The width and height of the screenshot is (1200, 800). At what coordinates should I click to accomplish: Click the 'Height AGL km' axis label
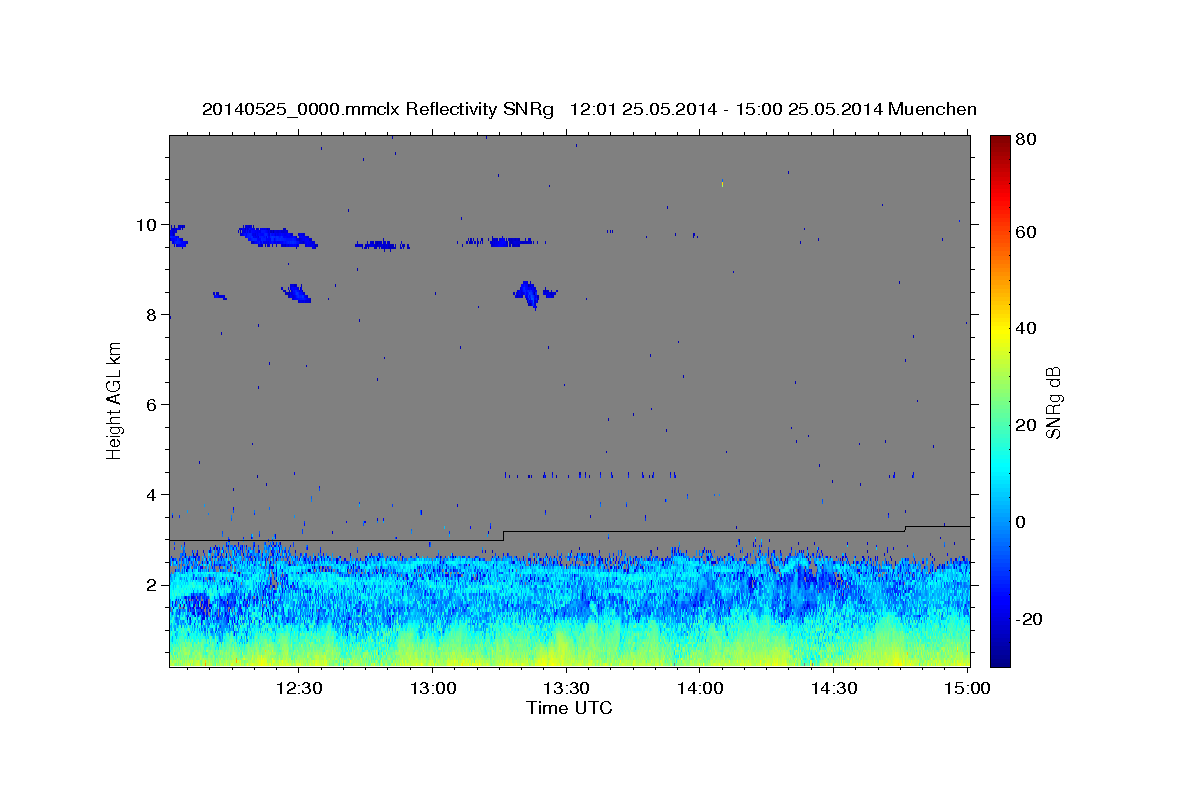[114, 401]
